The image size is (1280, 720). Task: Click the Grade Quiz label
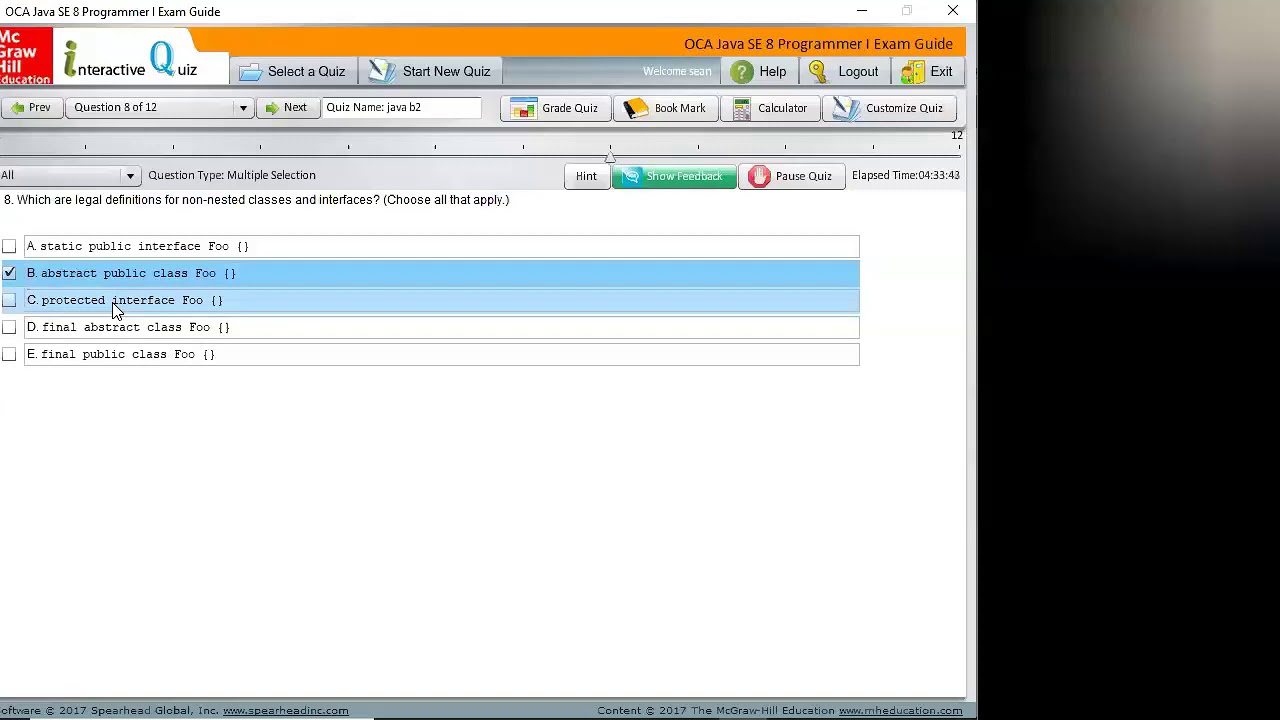click(x=570, y=108)
